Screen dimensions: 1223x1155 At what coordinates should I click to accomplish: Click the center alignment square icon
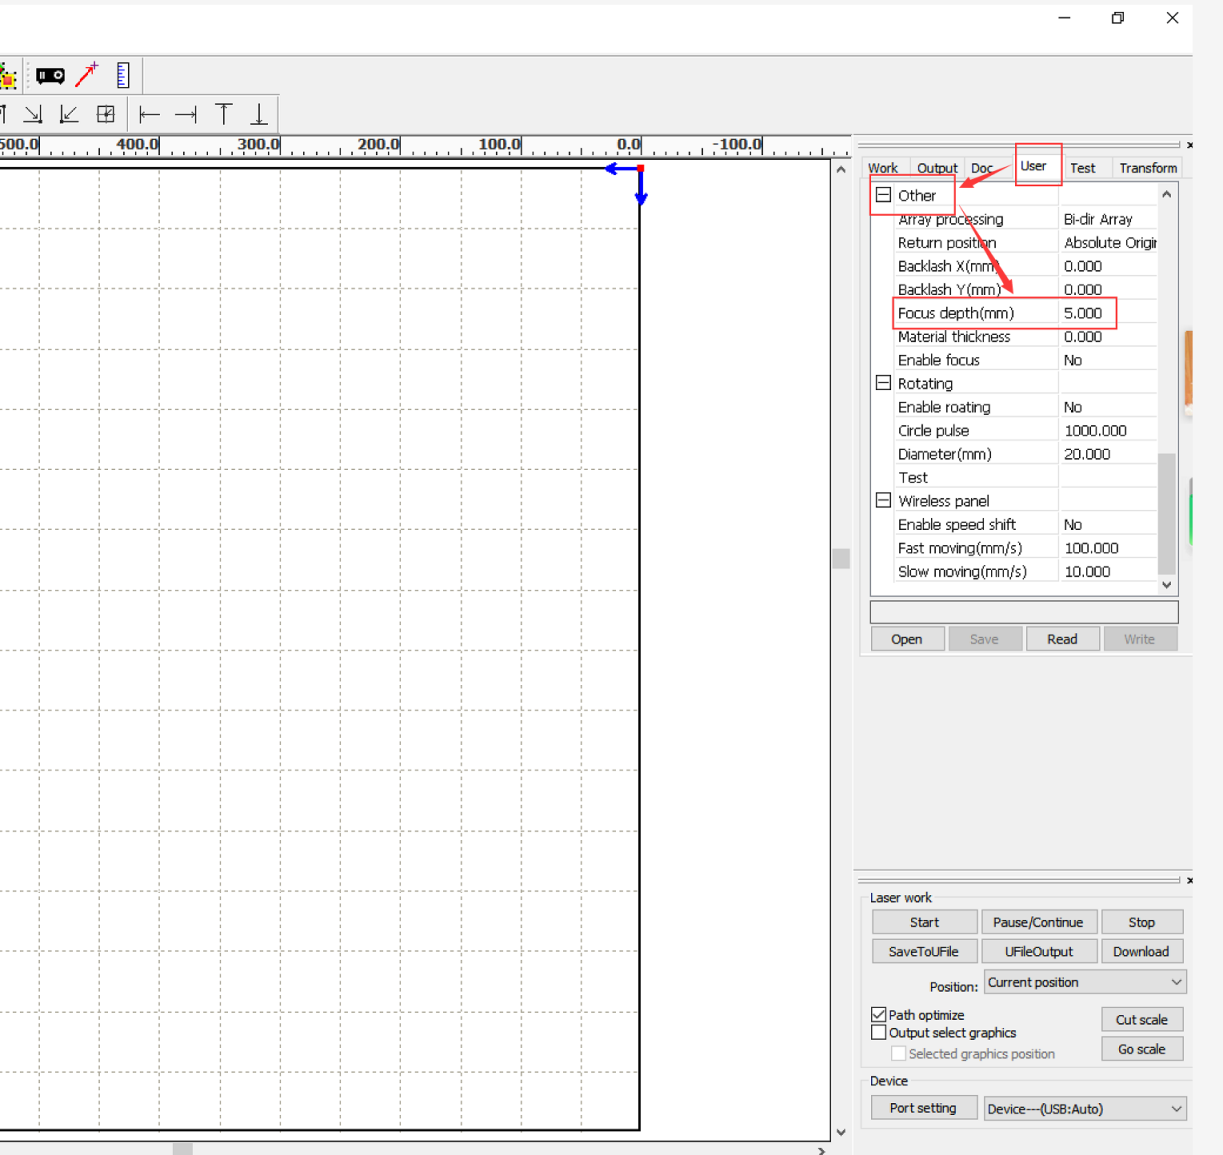(105, 115)
